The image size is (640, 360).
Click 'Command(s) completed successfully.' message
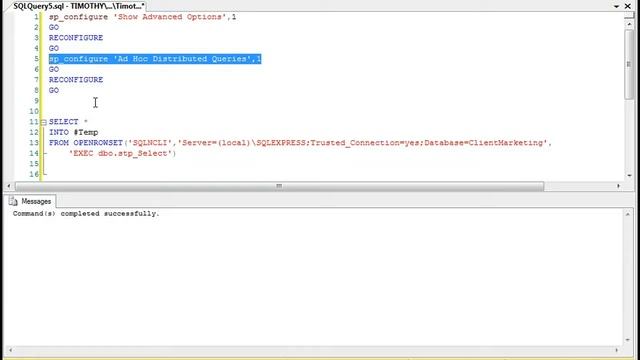pyautogui.click(x=86, y=213)
